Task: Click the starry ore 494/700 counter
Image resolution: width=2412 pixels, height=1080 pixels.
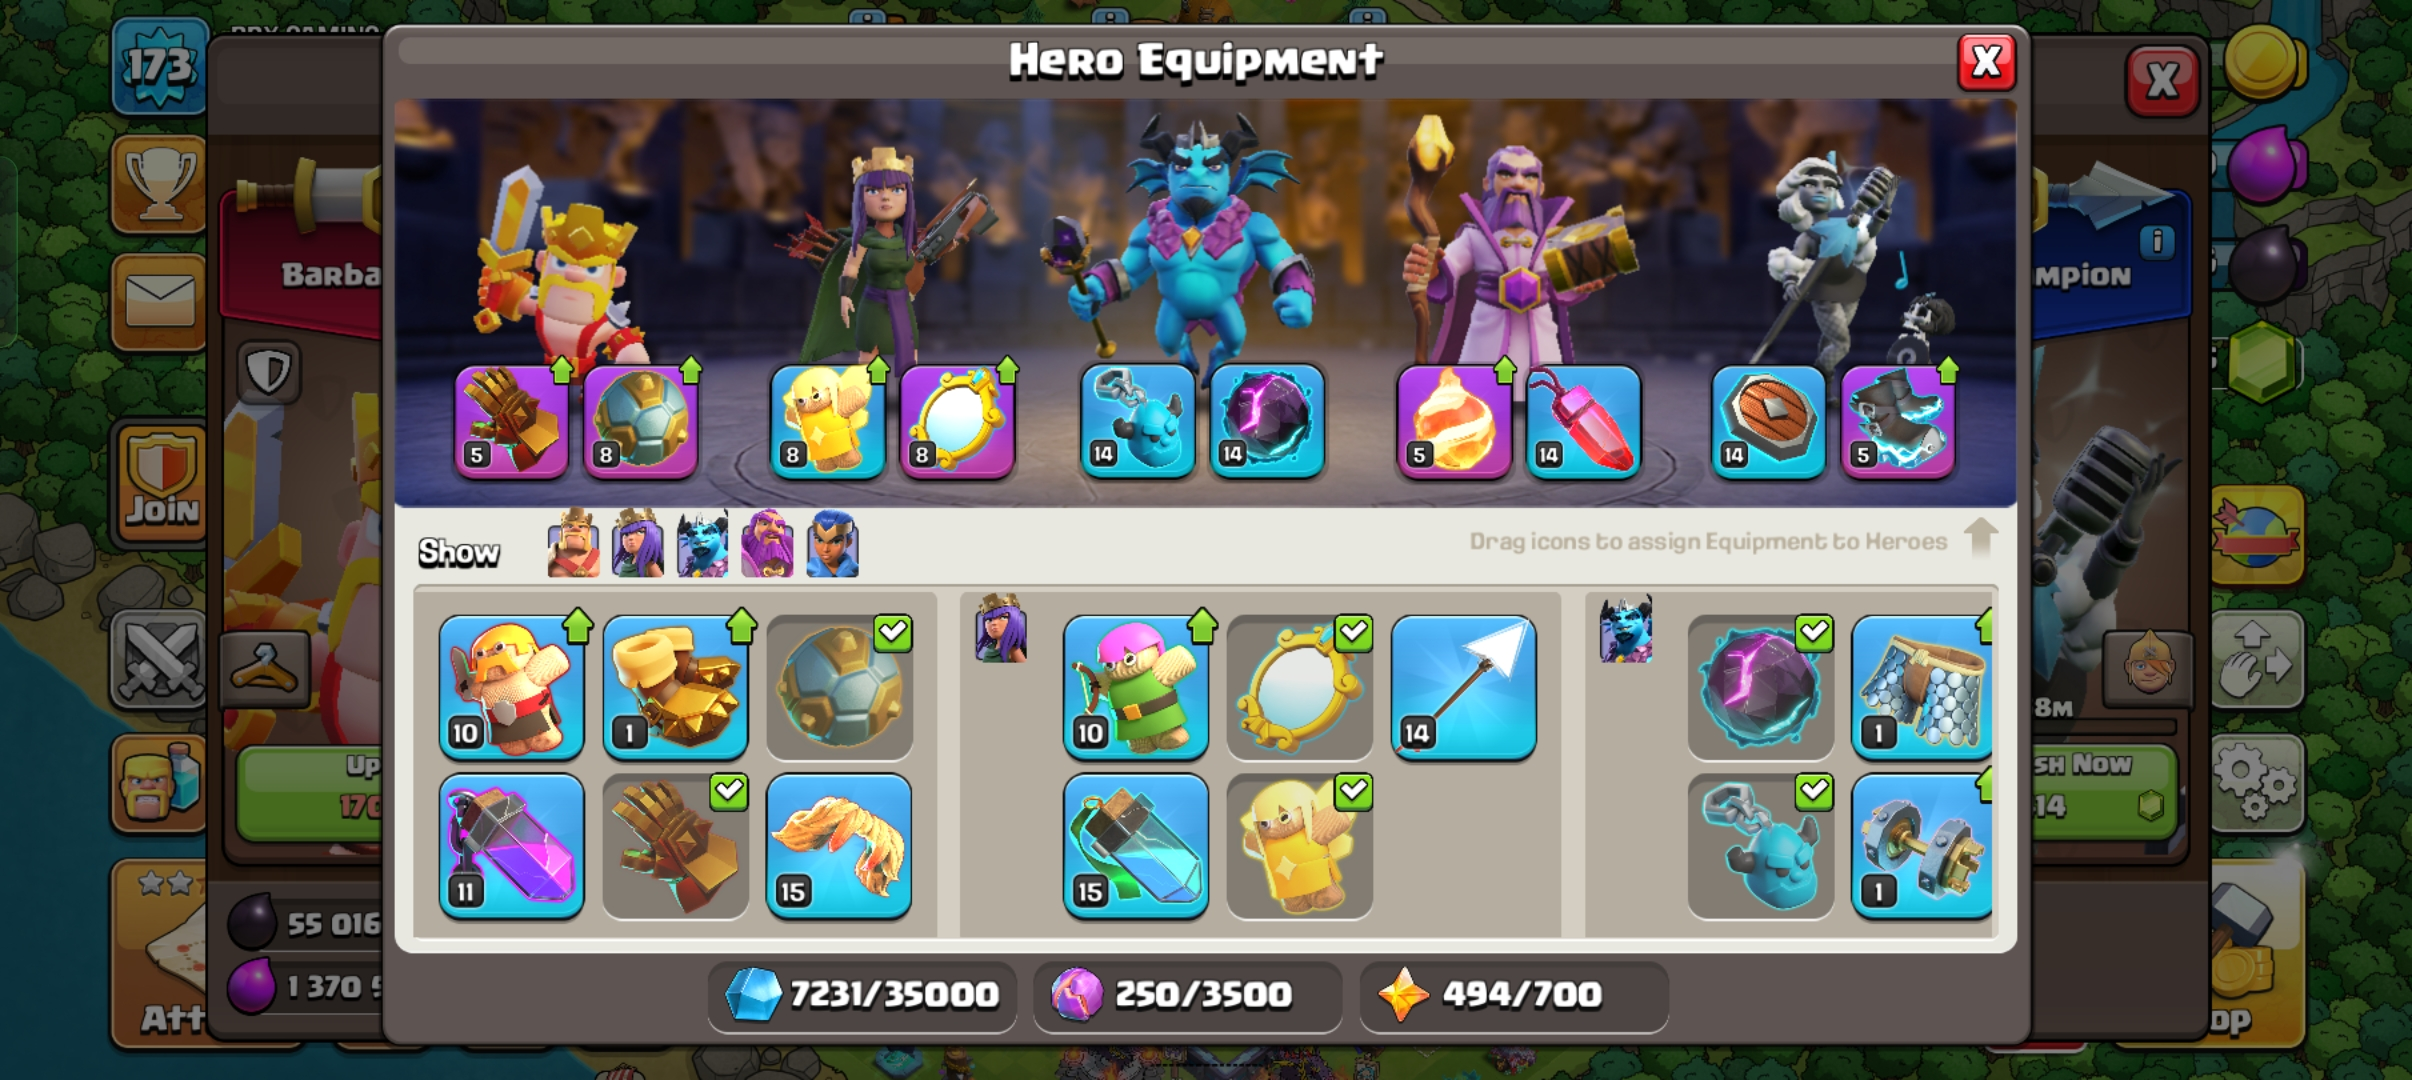Action: coord(1513,995)
